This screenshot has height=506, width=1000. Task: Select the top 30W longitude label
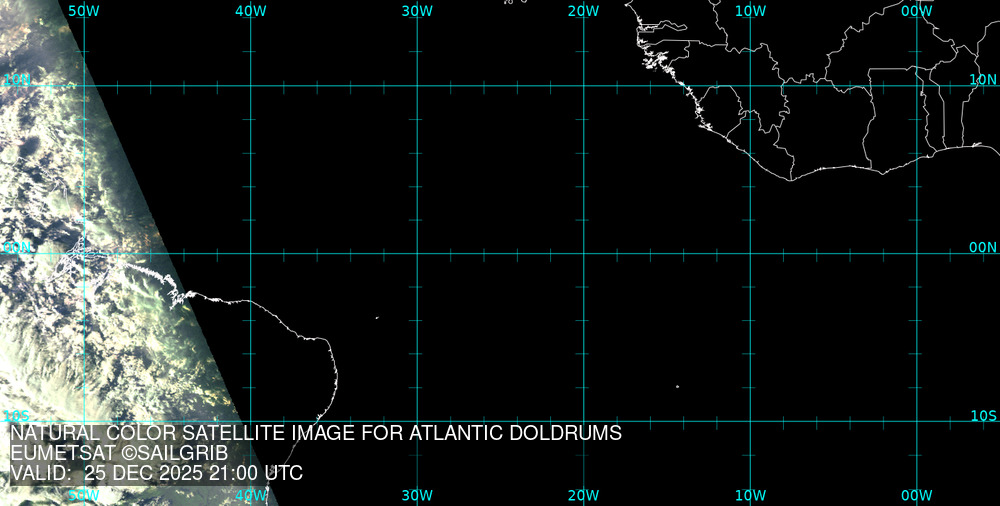click(x=417, y=11)
